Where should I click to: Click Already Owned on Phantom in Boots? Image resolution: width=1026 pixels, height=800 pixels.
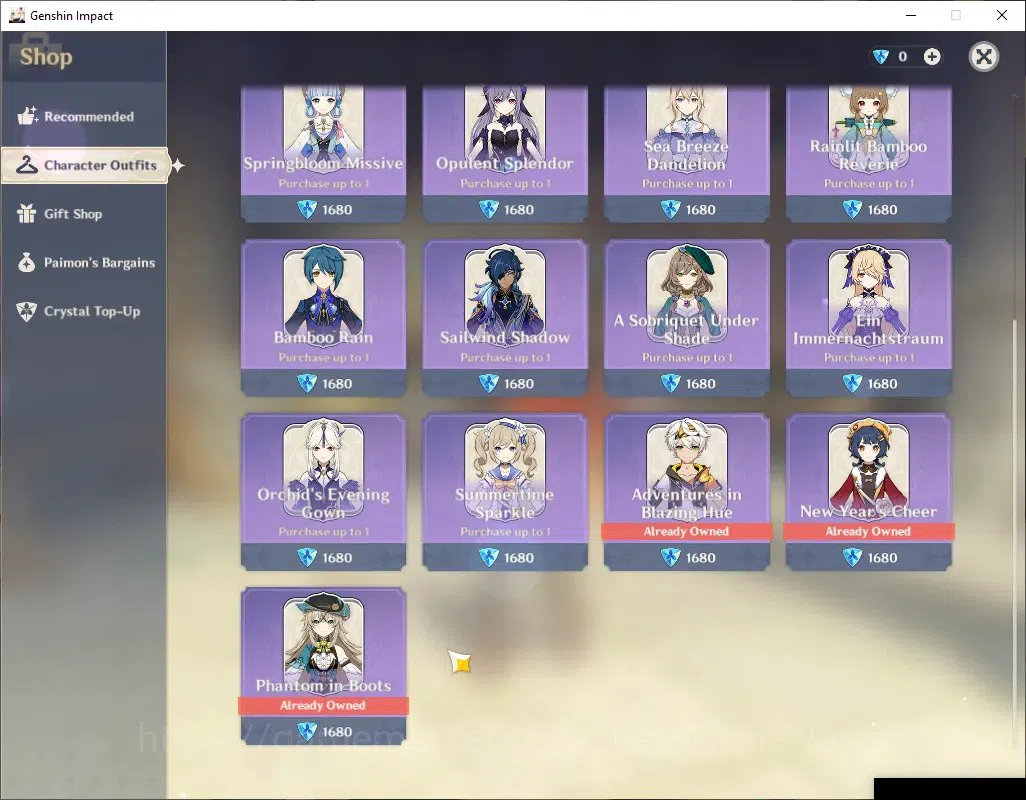[x=323, y=705]
